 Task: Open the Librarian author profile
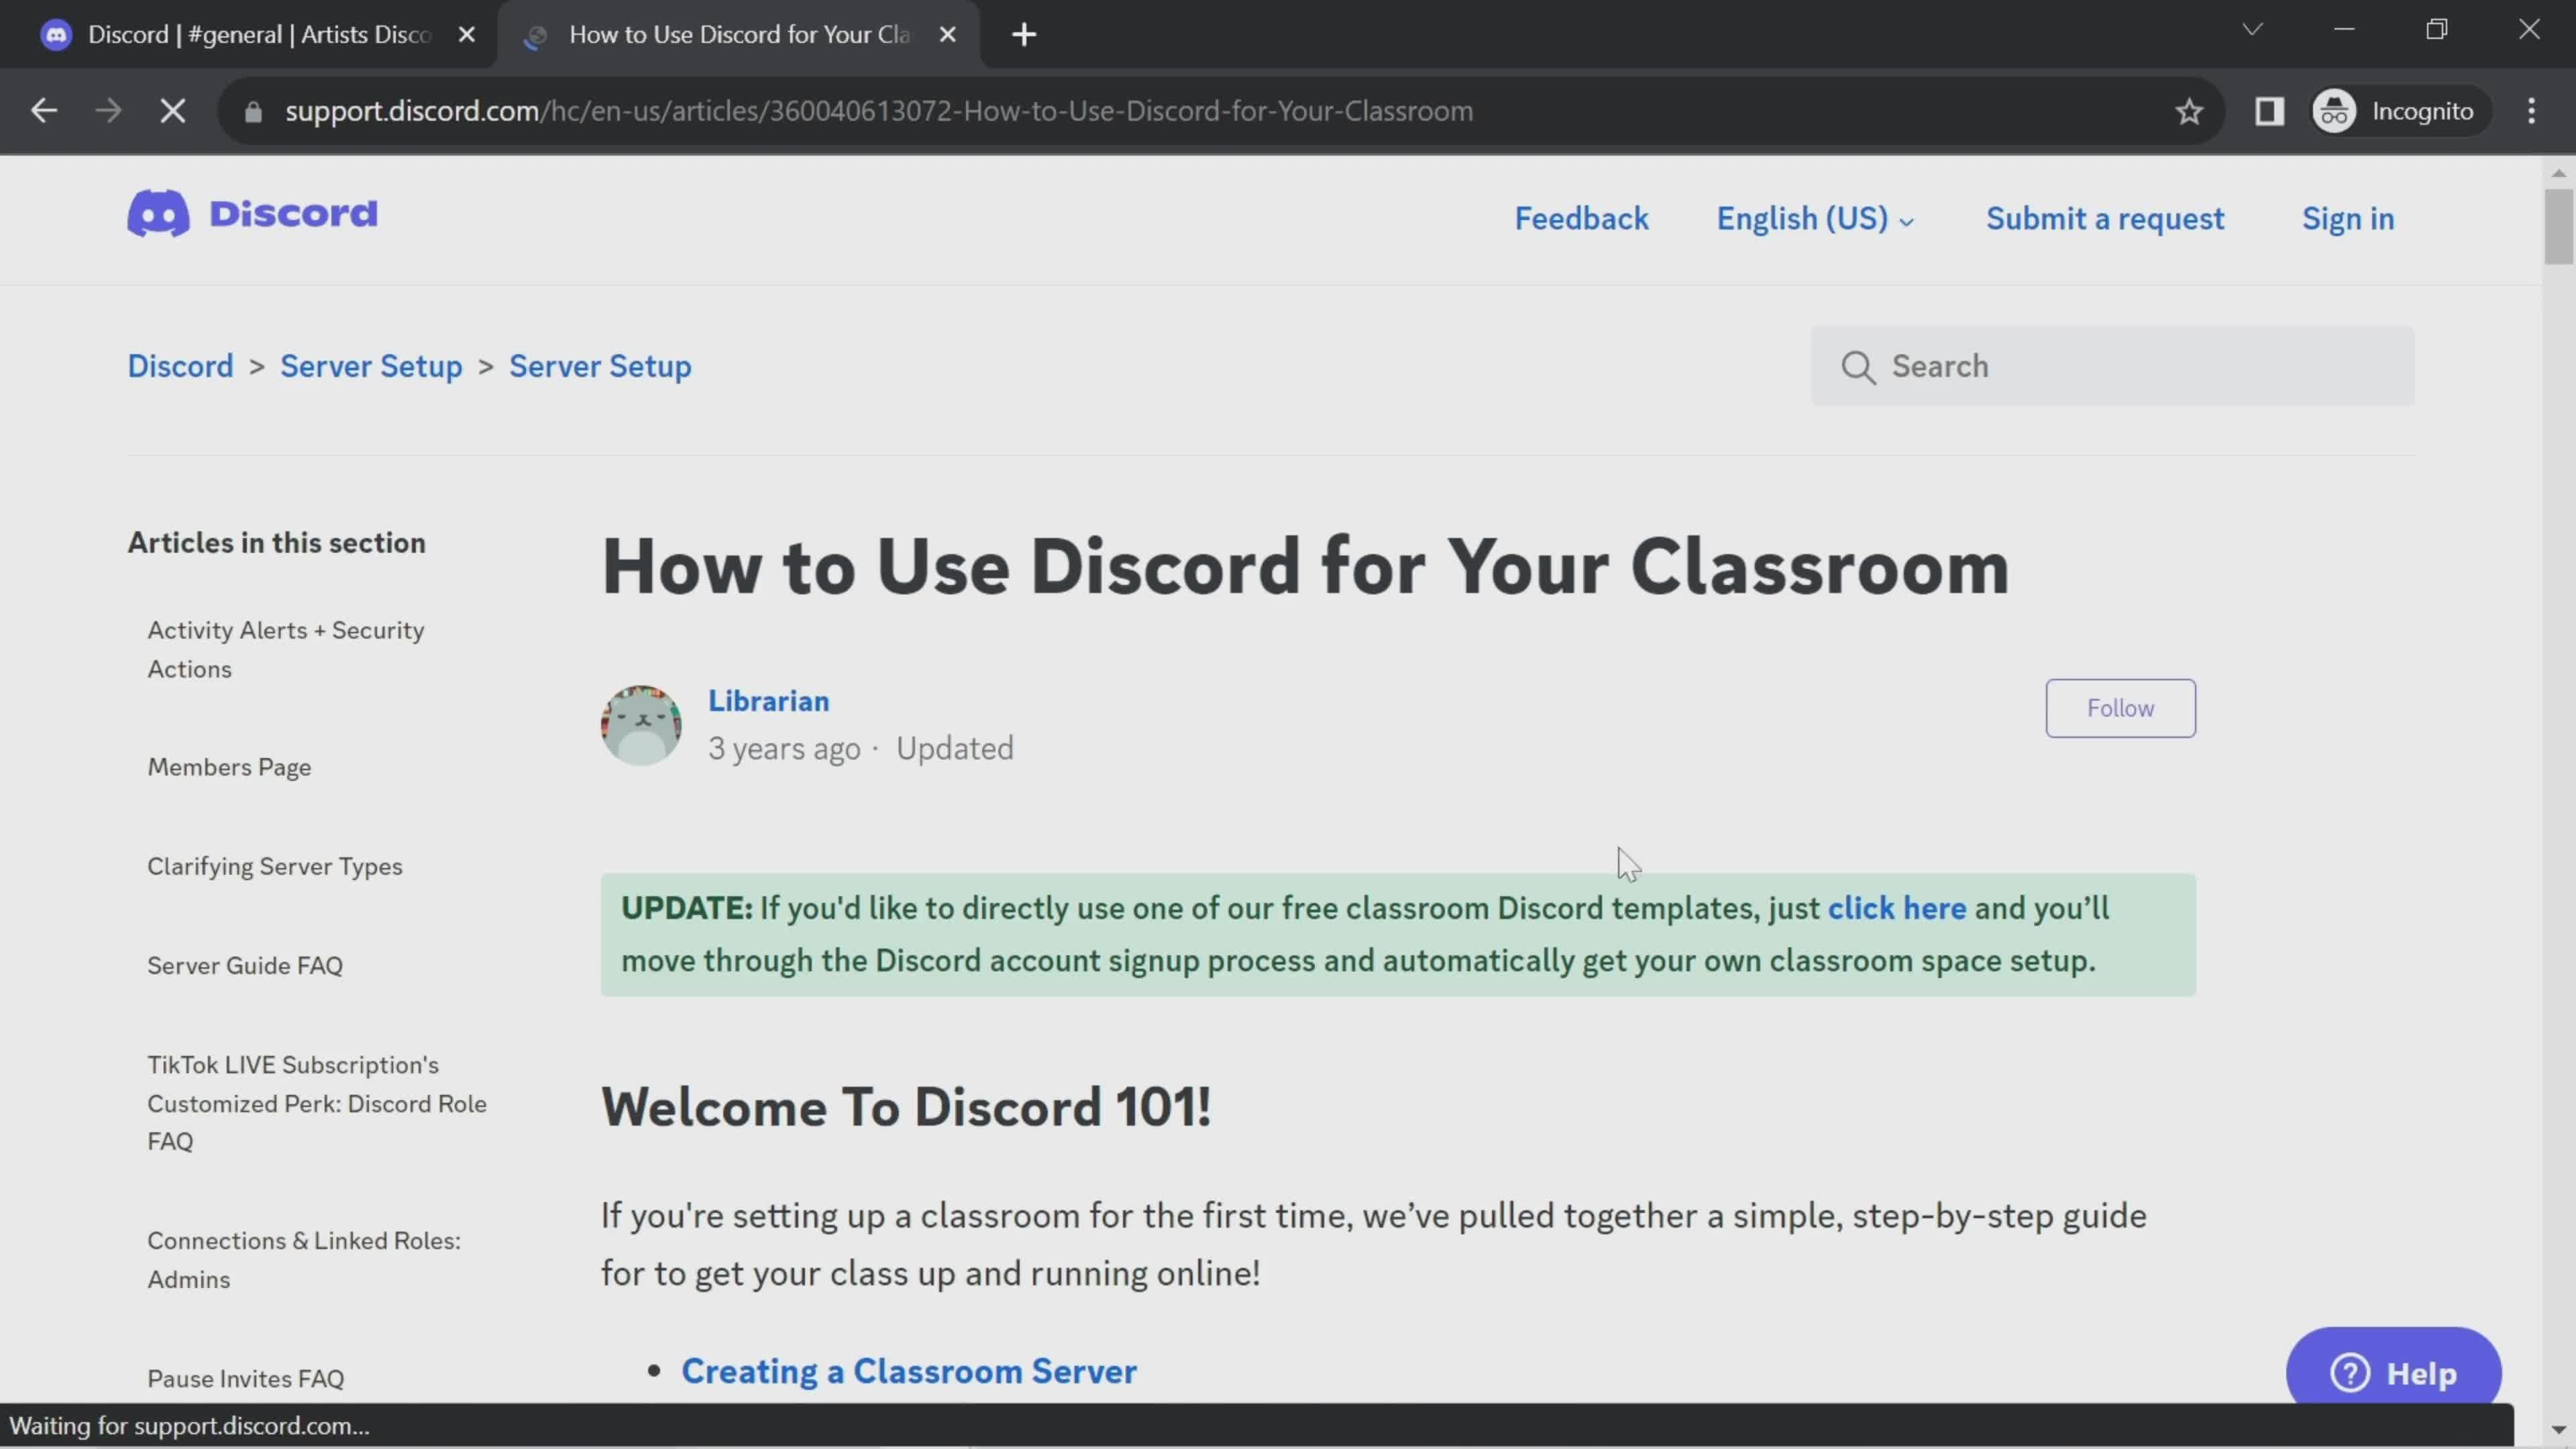click(x=768, y=701)
